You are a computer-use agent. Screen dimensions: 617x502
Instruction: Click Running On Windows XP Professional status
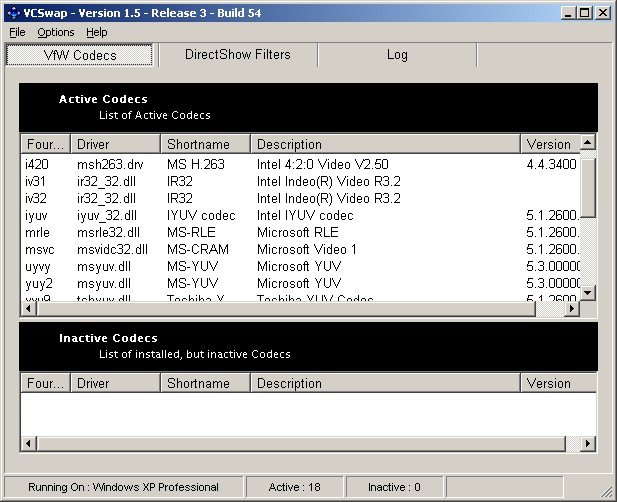(x=124, y=487)
